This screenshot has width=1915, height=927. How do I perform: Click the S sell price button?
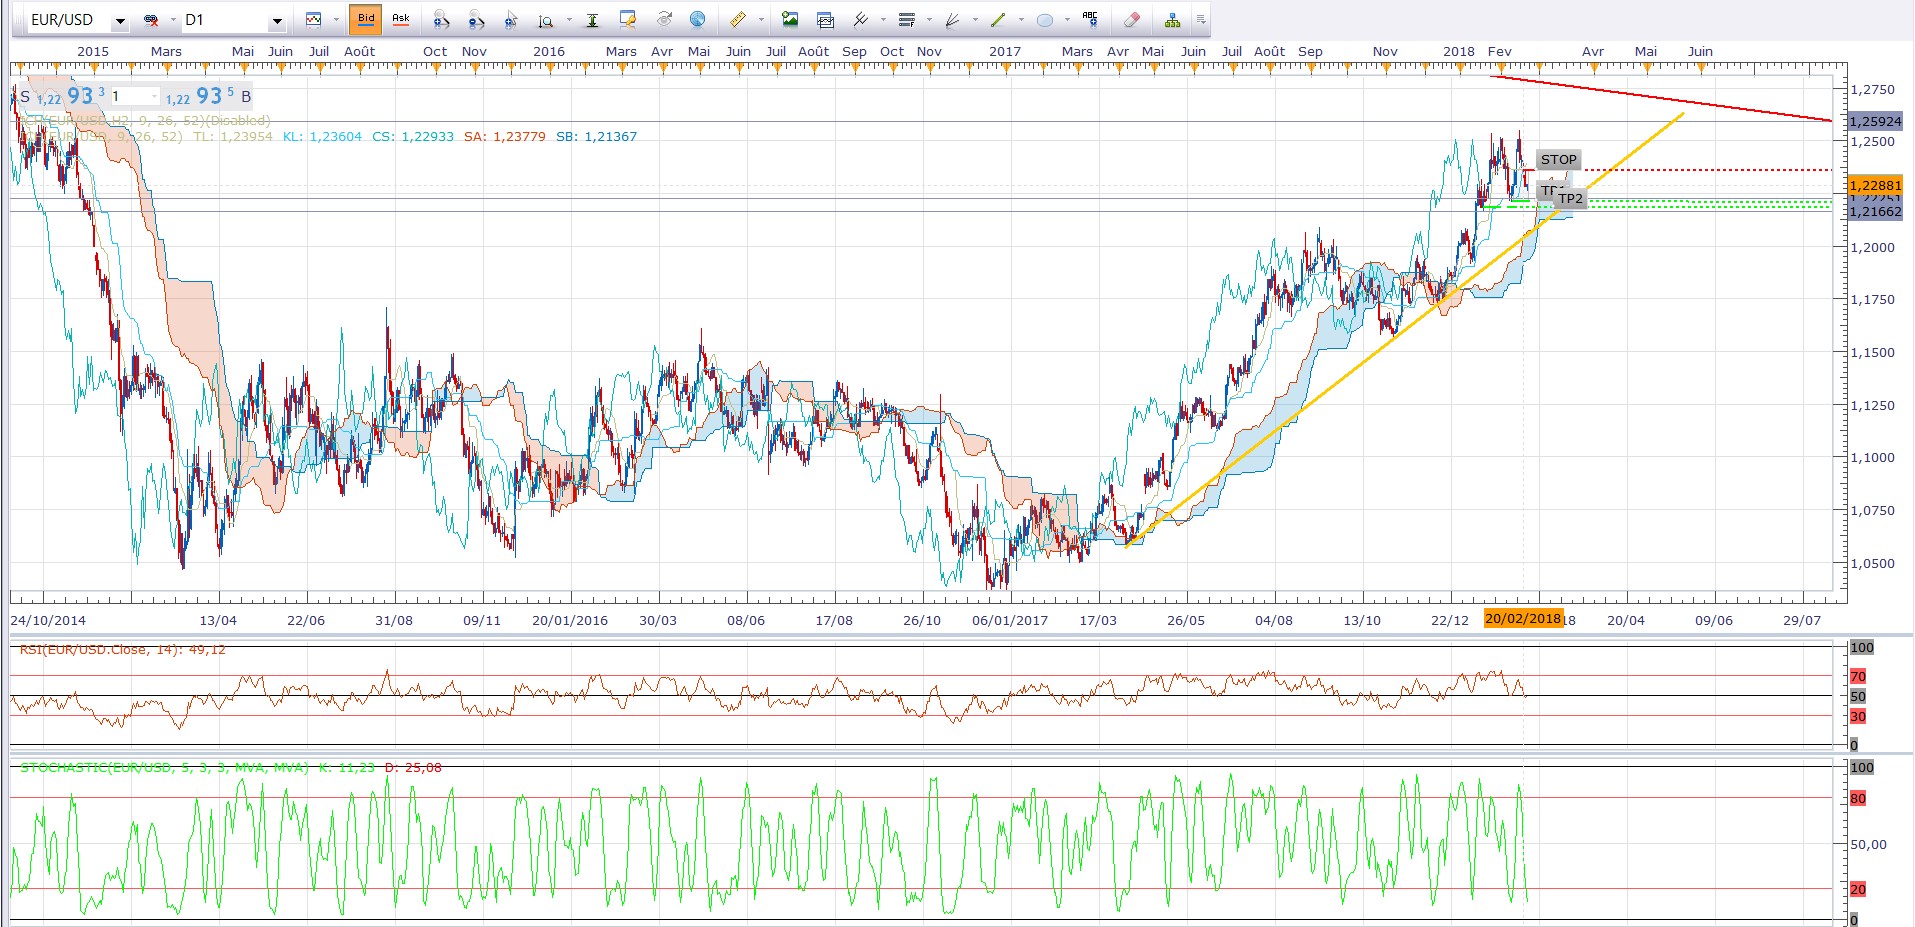[x=25, y=97]
